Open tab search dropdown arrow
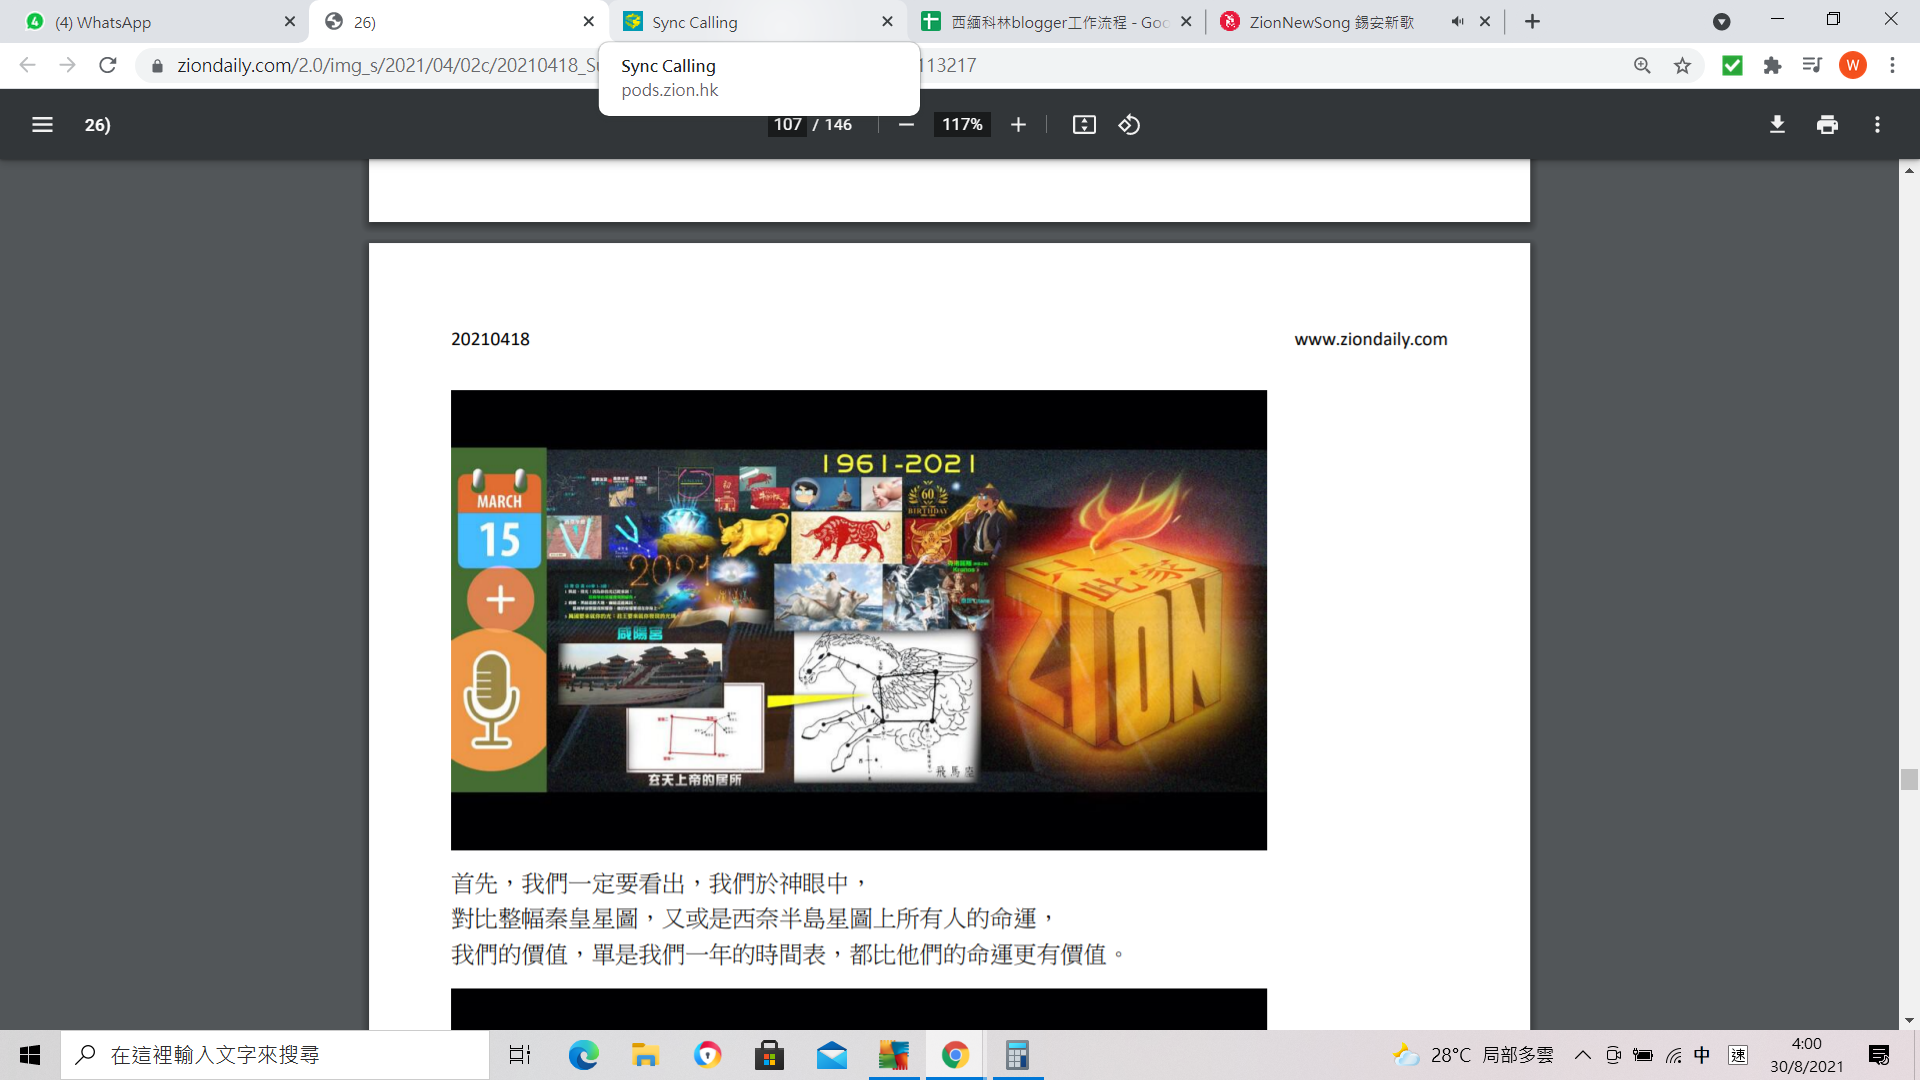This screenshot has width=1920, height=1080. point(1721,22)
